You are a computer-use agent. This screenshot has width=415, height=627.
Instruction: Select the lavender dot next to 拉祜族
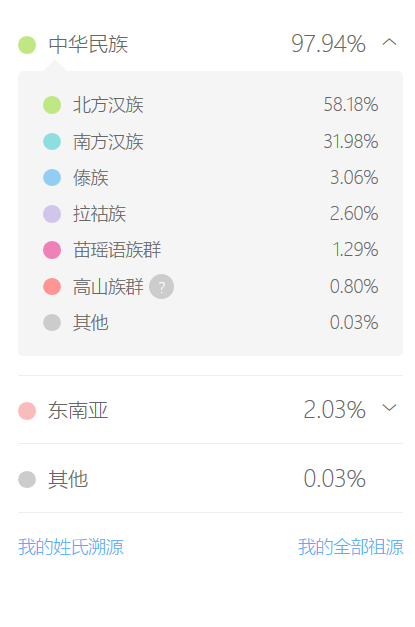pyautogui.click(x=52, y=214)
